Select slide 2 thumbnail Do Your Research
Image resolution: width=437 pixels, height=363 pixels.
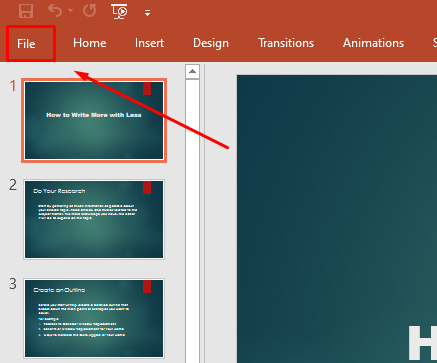pos(94,219)
